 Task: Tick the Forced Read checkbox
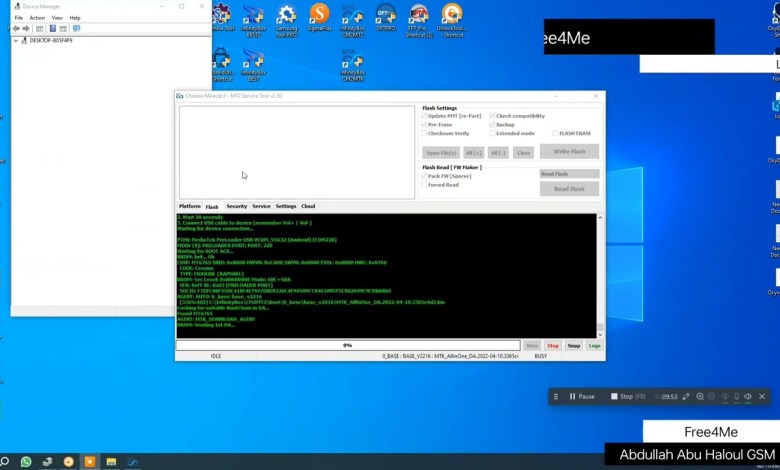tap(425, 184)
